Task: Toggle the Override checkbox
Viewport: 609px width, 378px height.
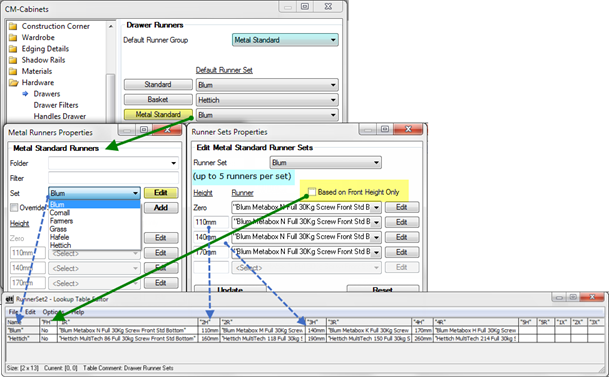Action: 14,207
